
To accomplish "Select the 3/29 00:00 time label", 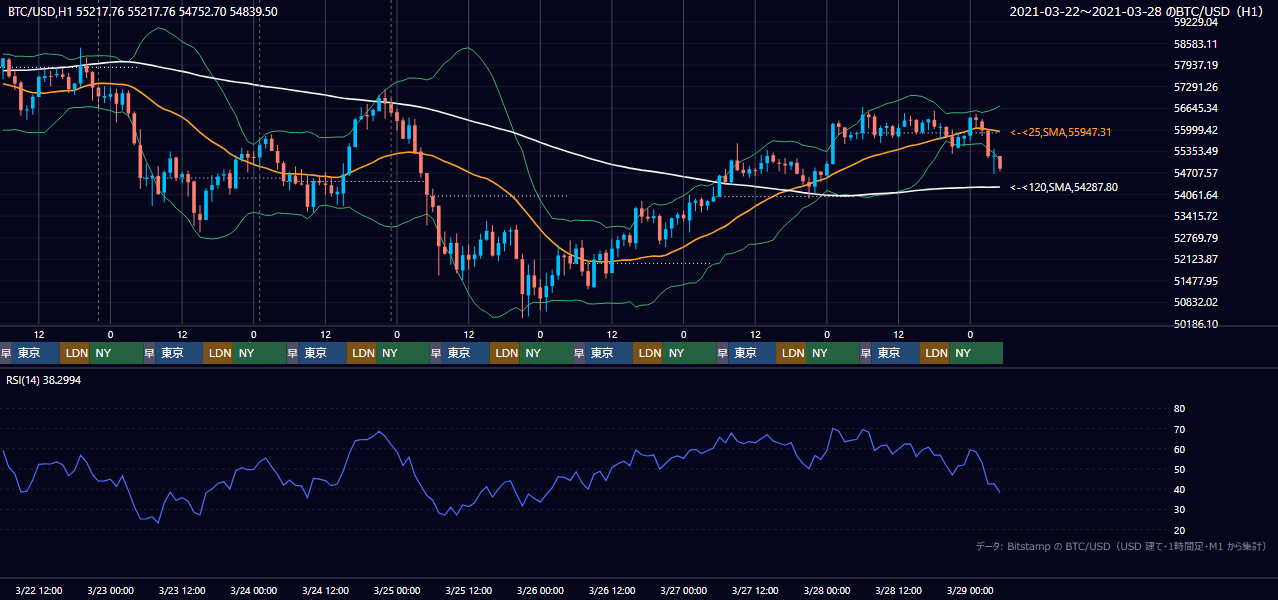I will 970,590.
